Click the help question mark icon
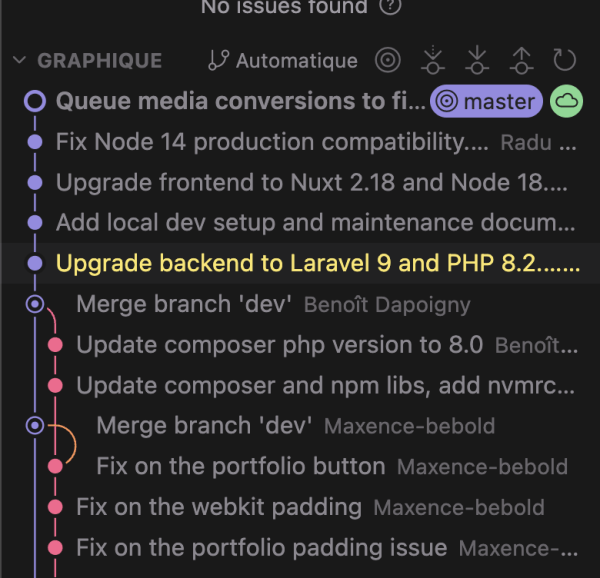 point(390,5)
